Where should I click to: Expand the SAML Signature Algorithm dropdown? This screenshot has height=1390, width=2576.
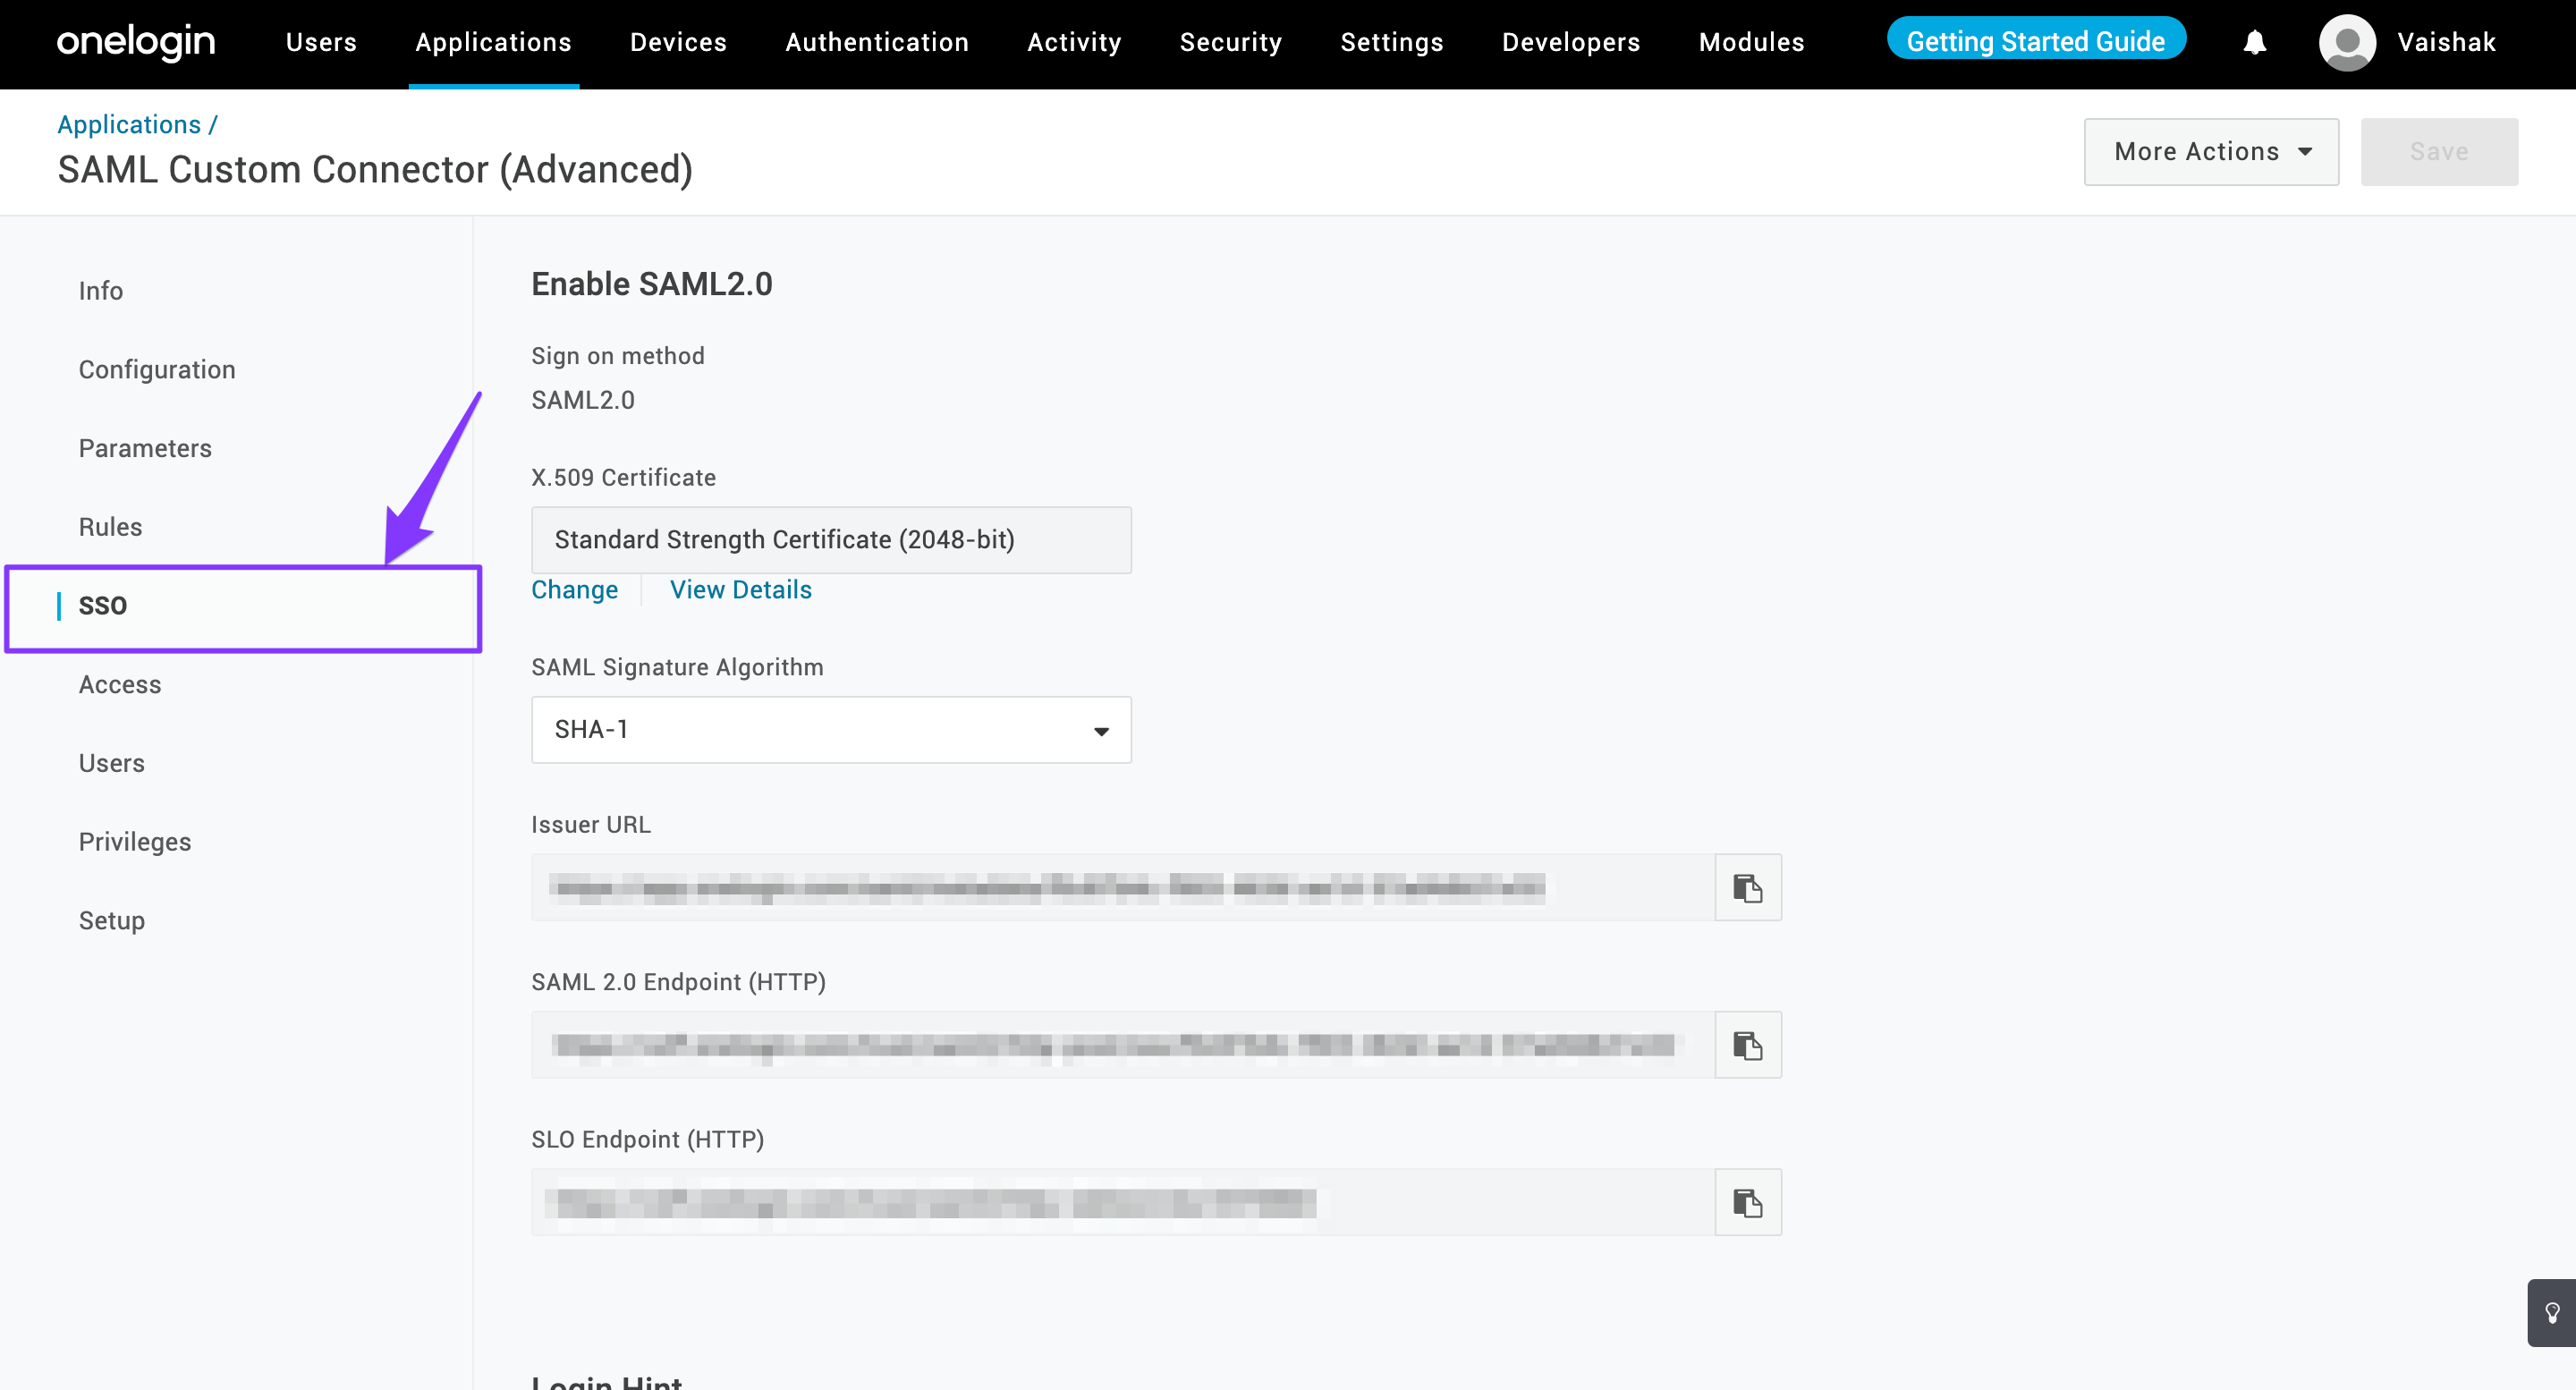pyautogui.click(x=830, y=730)
